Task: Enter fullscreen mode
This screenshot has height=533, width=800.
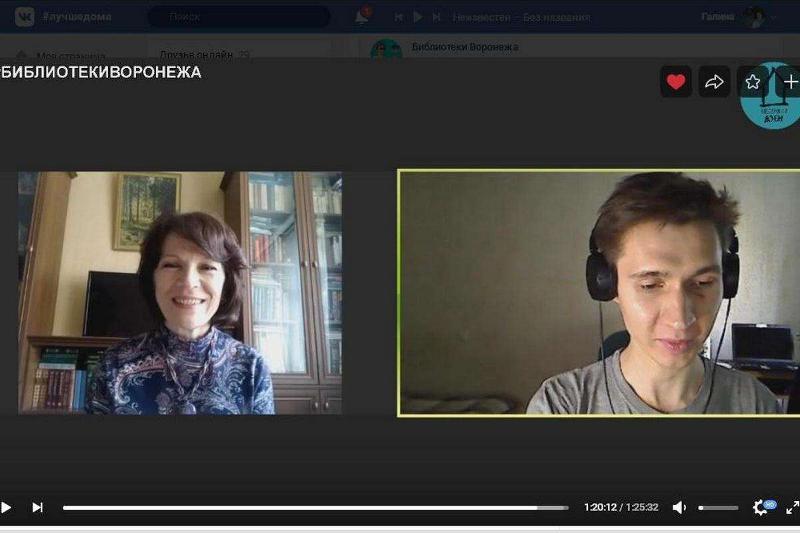Action: [793, 507]
